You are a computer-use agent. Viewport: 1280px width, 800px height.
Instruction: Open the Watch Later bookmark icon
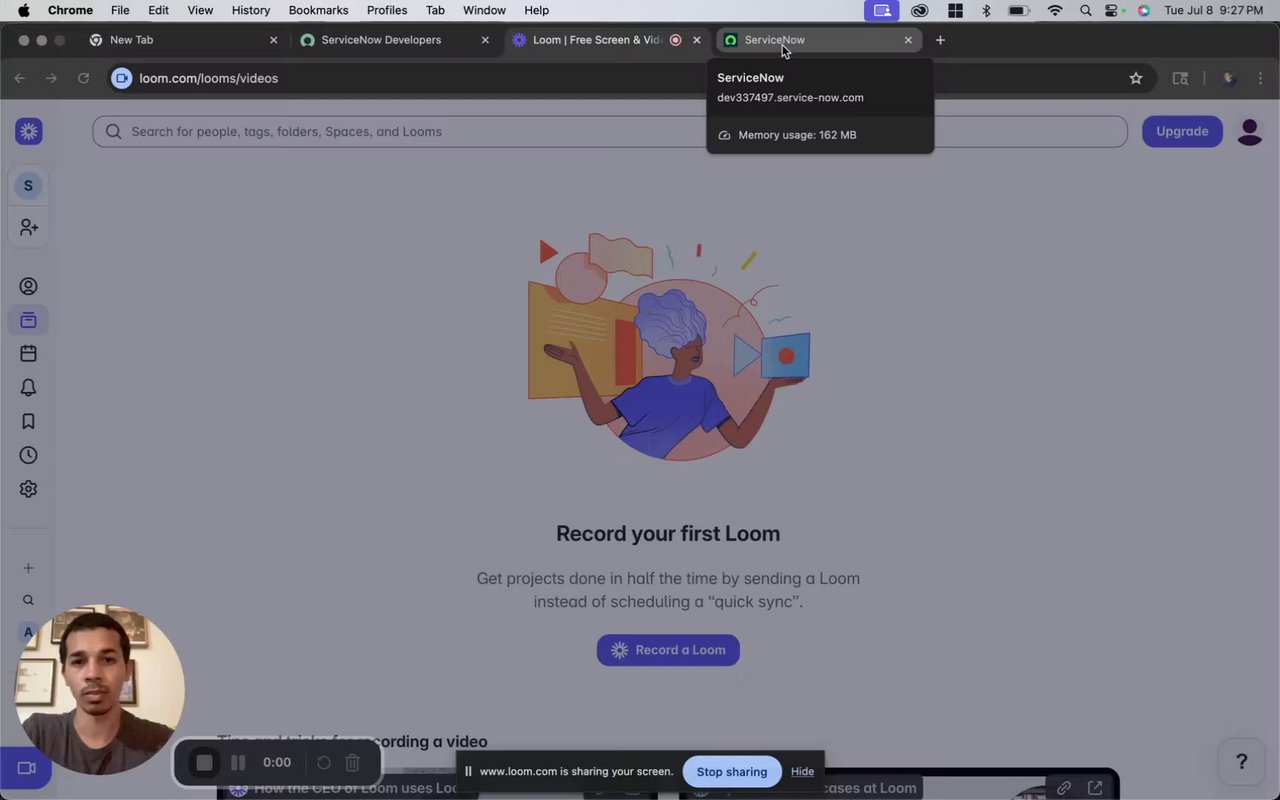[x=28, y=421]
